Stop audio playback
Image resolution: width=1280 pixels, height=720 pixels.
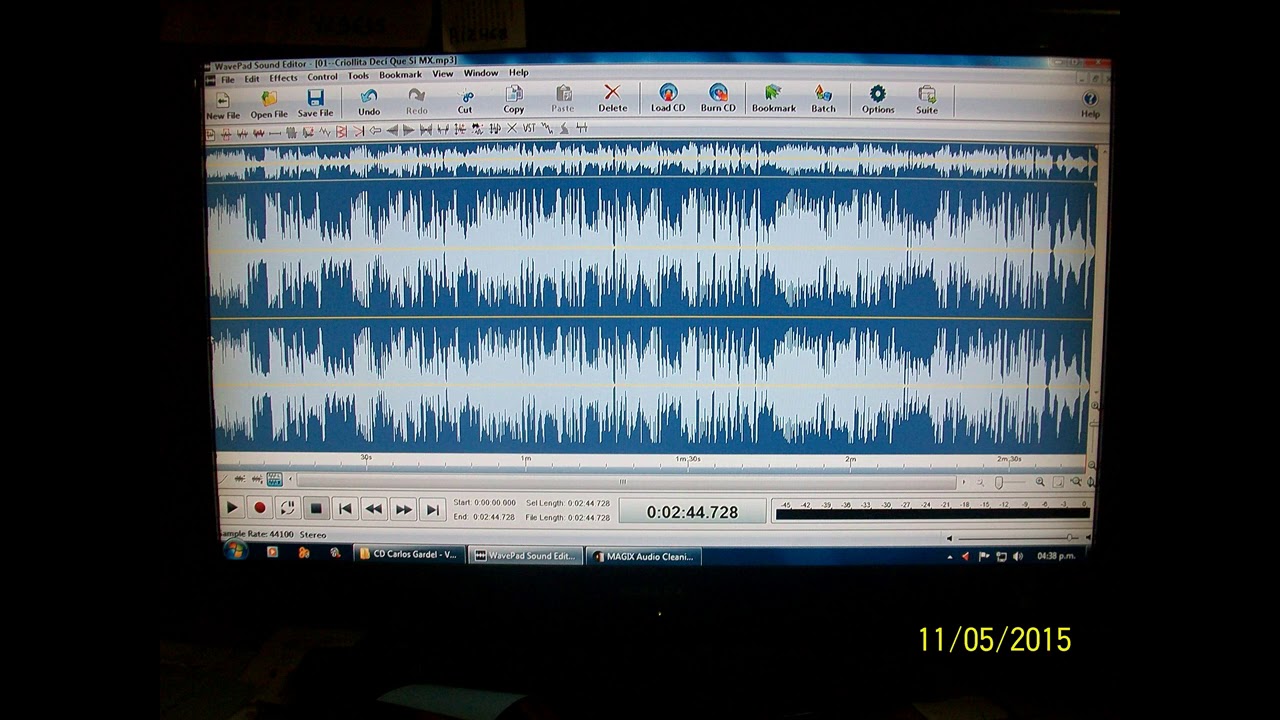click(x=316, y=509)
